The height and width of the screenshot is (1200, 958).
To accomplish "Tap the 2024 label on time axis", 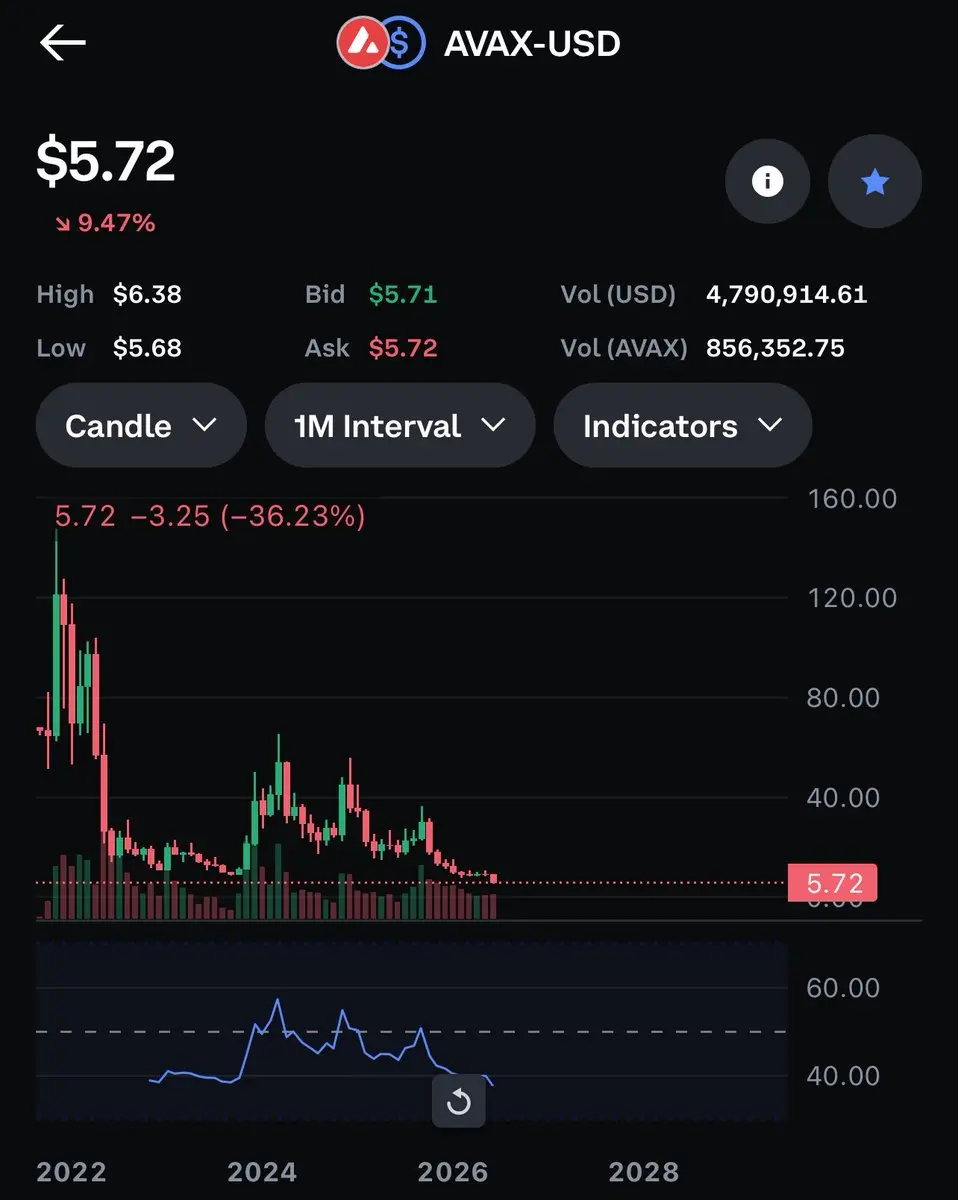I will 261,1171.
